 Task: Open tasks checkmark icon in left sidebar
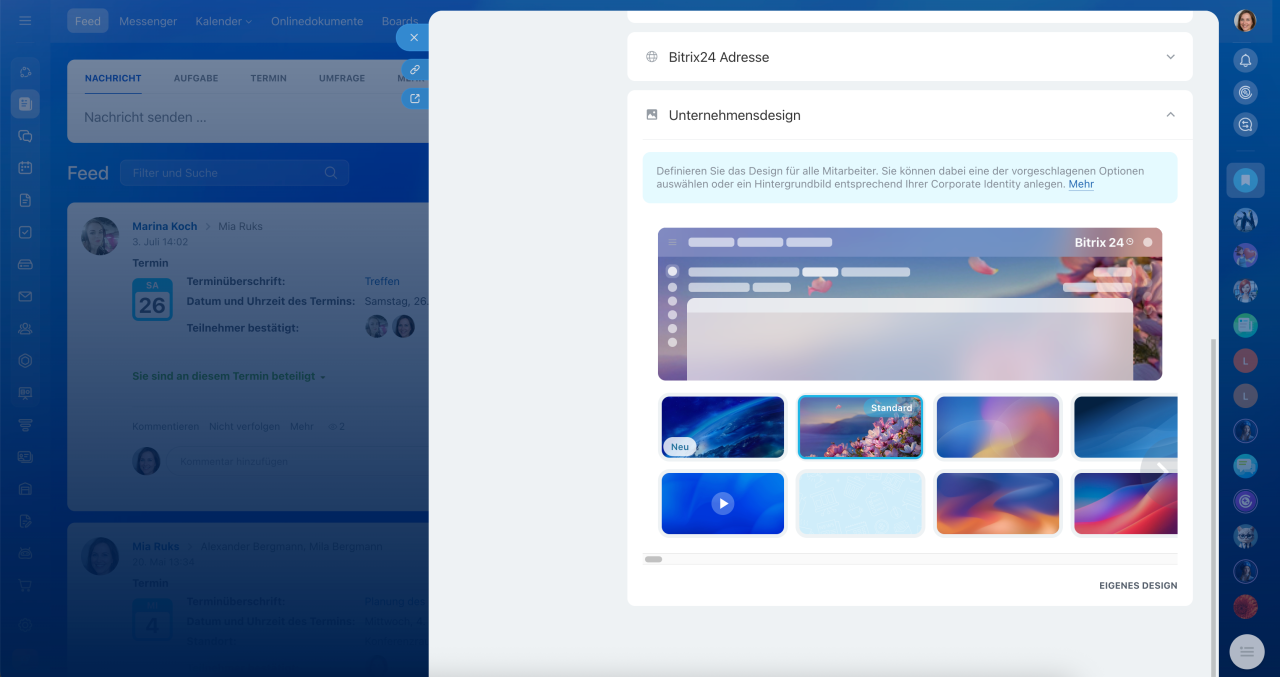point(25,232)
